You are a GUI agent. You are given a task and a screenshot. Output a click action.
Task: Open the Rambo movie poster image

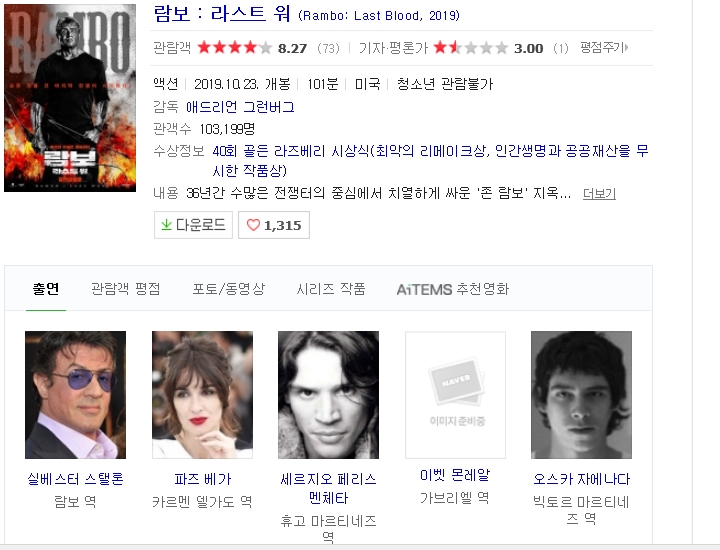click(70, 97)
